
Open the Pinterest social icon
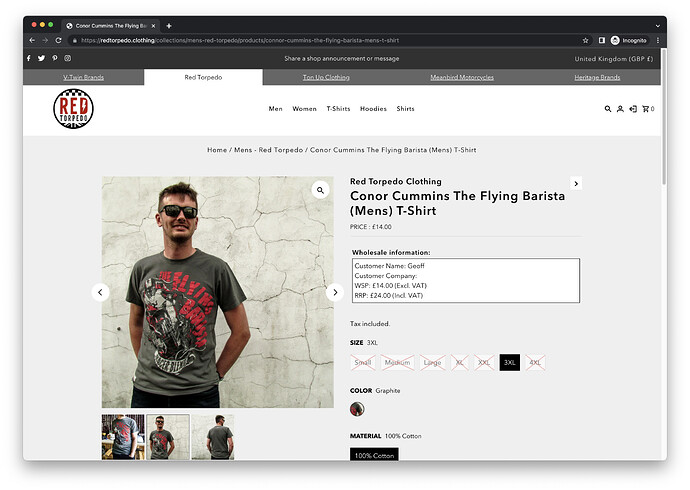[55, 58]
